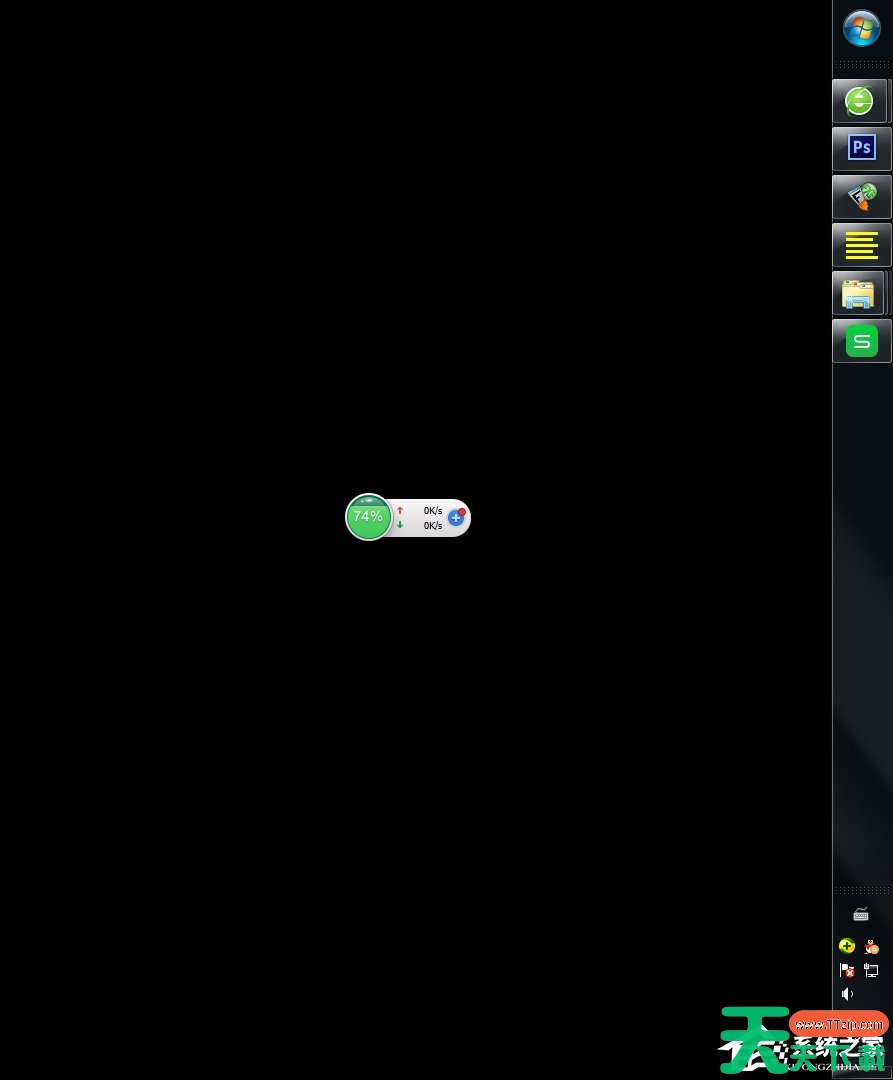The image size is (893, 1080).
Task: Open the 360 Security yellow-green plus tray icon
Action: tap(847, 946)
